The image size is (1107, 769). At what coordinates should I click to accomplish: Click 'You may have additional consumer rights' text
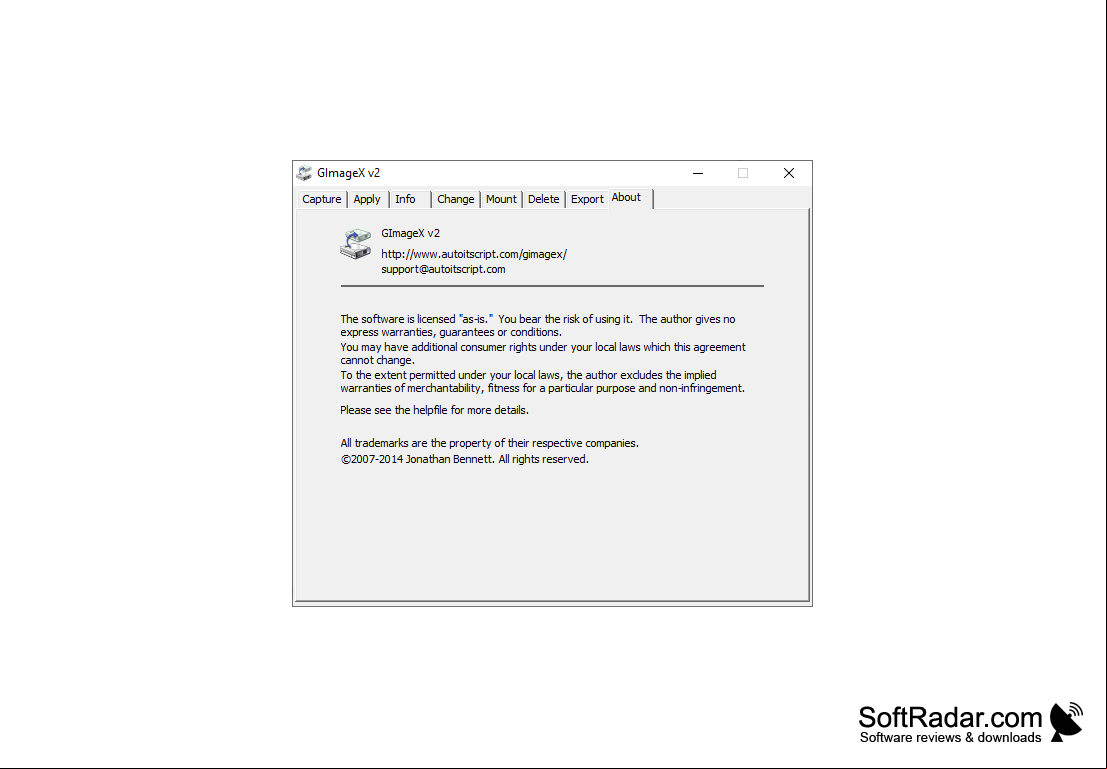point(543,353)
